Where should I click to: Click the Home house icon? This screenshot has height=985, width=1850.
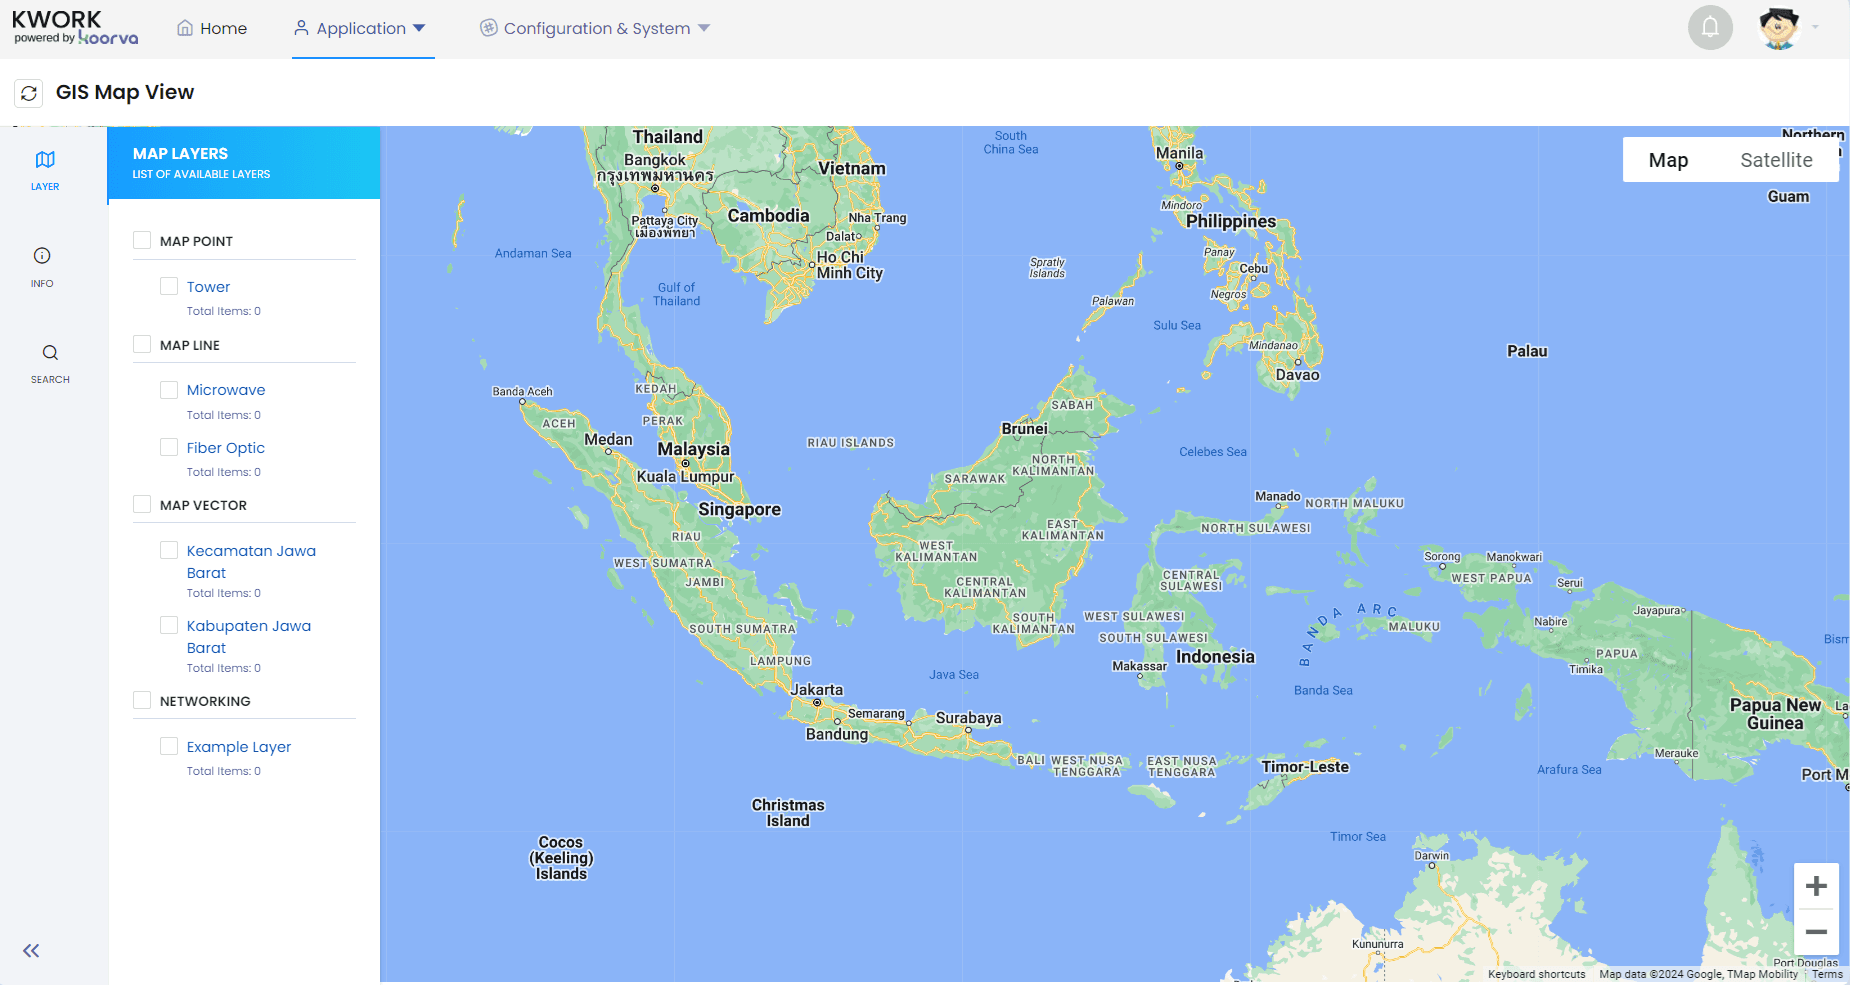(x=185, y=28)
